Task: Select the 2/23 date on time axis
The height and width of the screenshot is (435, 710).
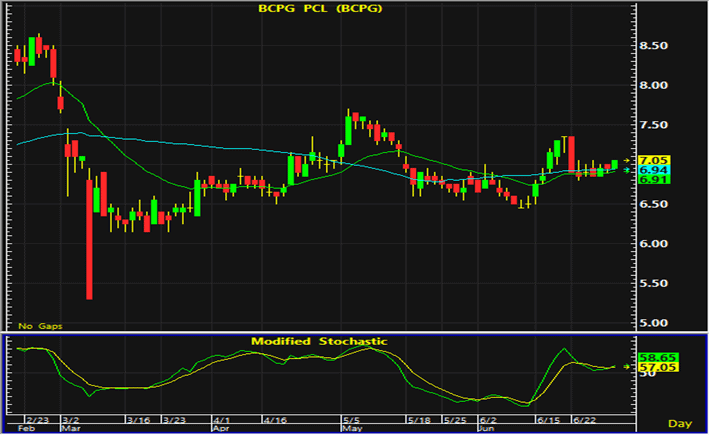Action: pos(38,420)
